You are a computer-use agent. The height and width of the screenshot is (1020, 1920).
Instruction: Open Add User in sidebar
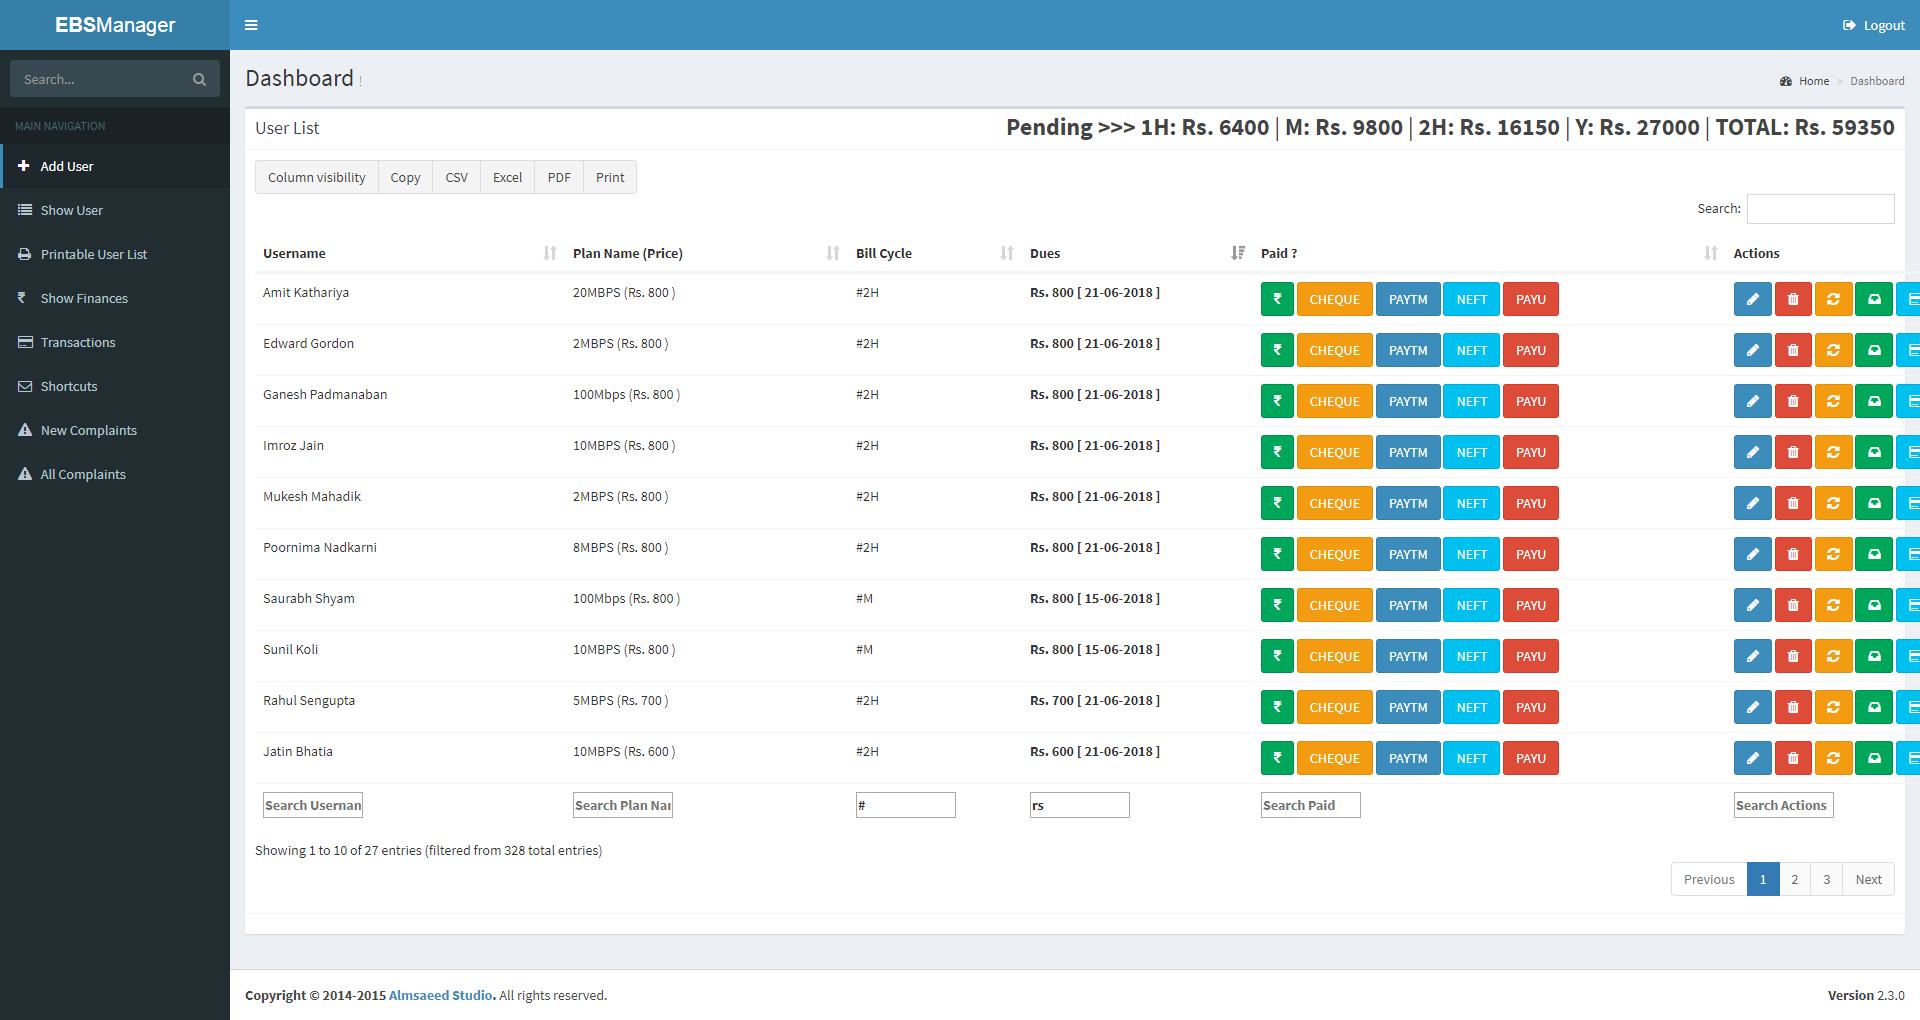(115, 166)
